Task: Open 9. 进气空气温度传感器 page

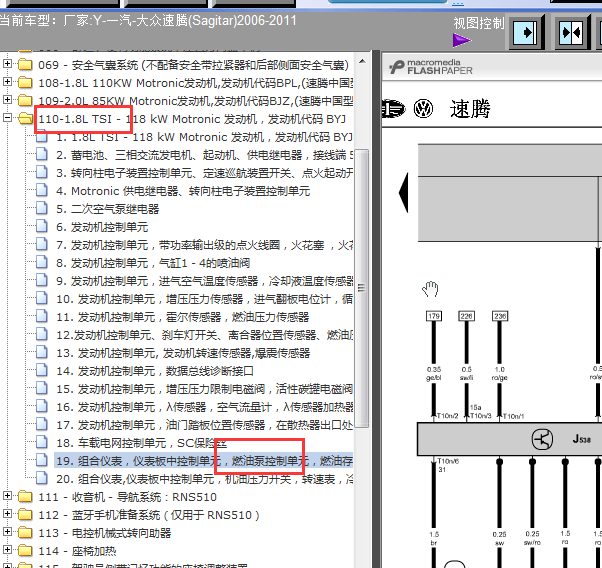Action: click(x=204, y=282)
